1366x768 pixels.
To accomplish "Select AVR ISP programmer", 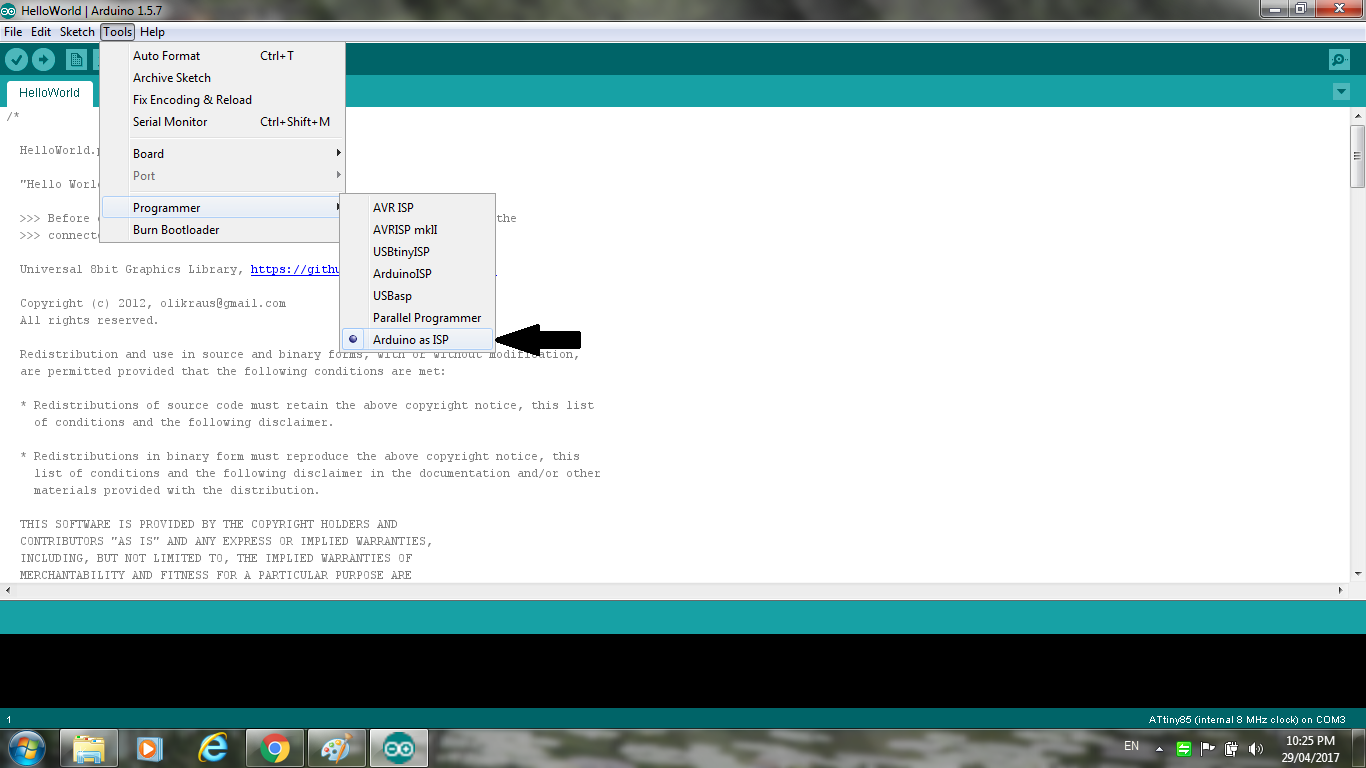I will 417,208.
